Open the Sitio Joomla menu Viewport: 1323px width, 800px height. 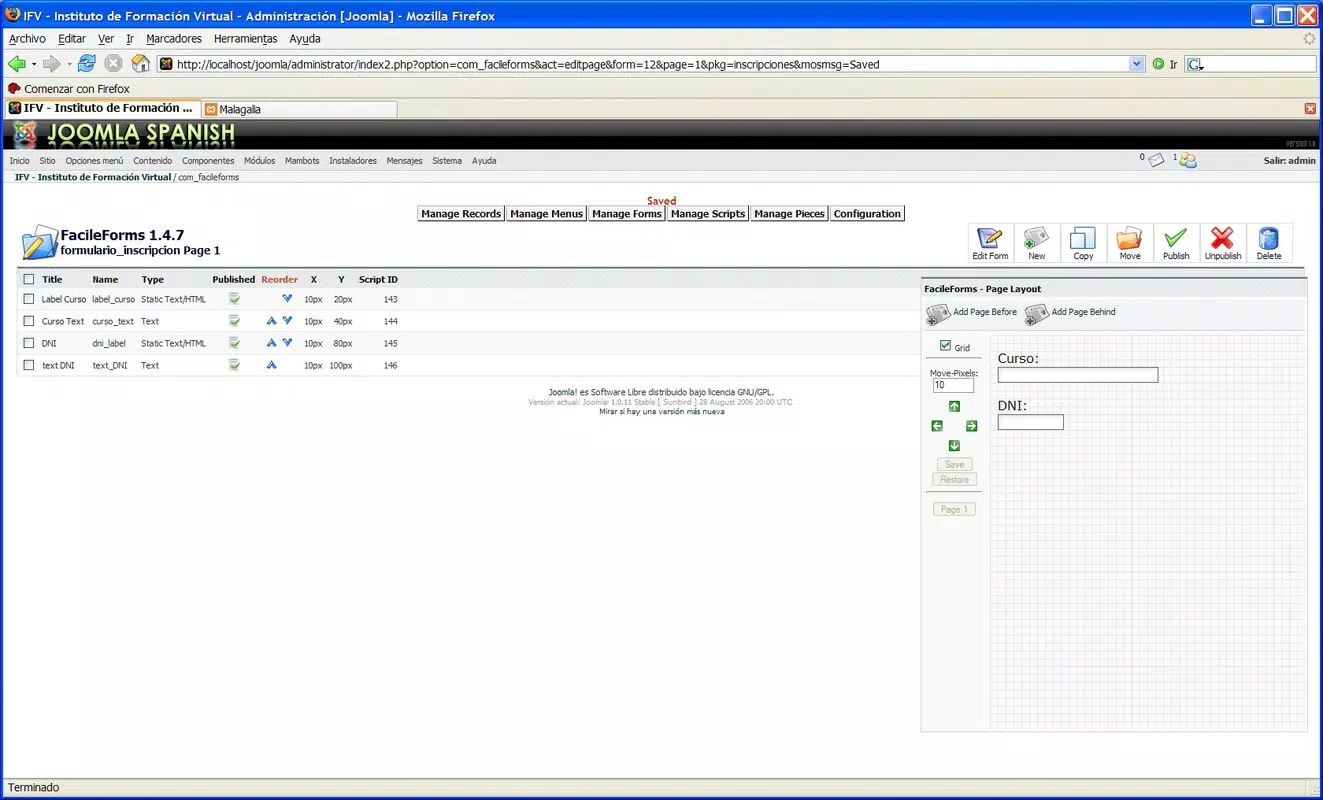[48, 161]
